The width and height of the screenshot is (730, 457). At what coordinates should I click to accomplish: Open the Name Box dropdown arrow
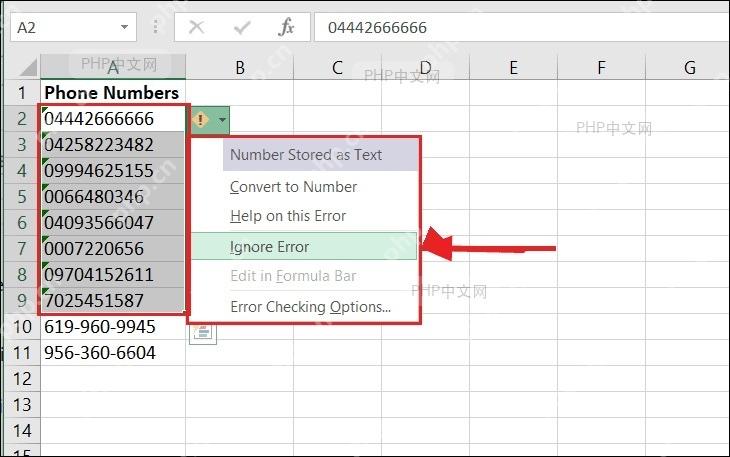(124, 27)
